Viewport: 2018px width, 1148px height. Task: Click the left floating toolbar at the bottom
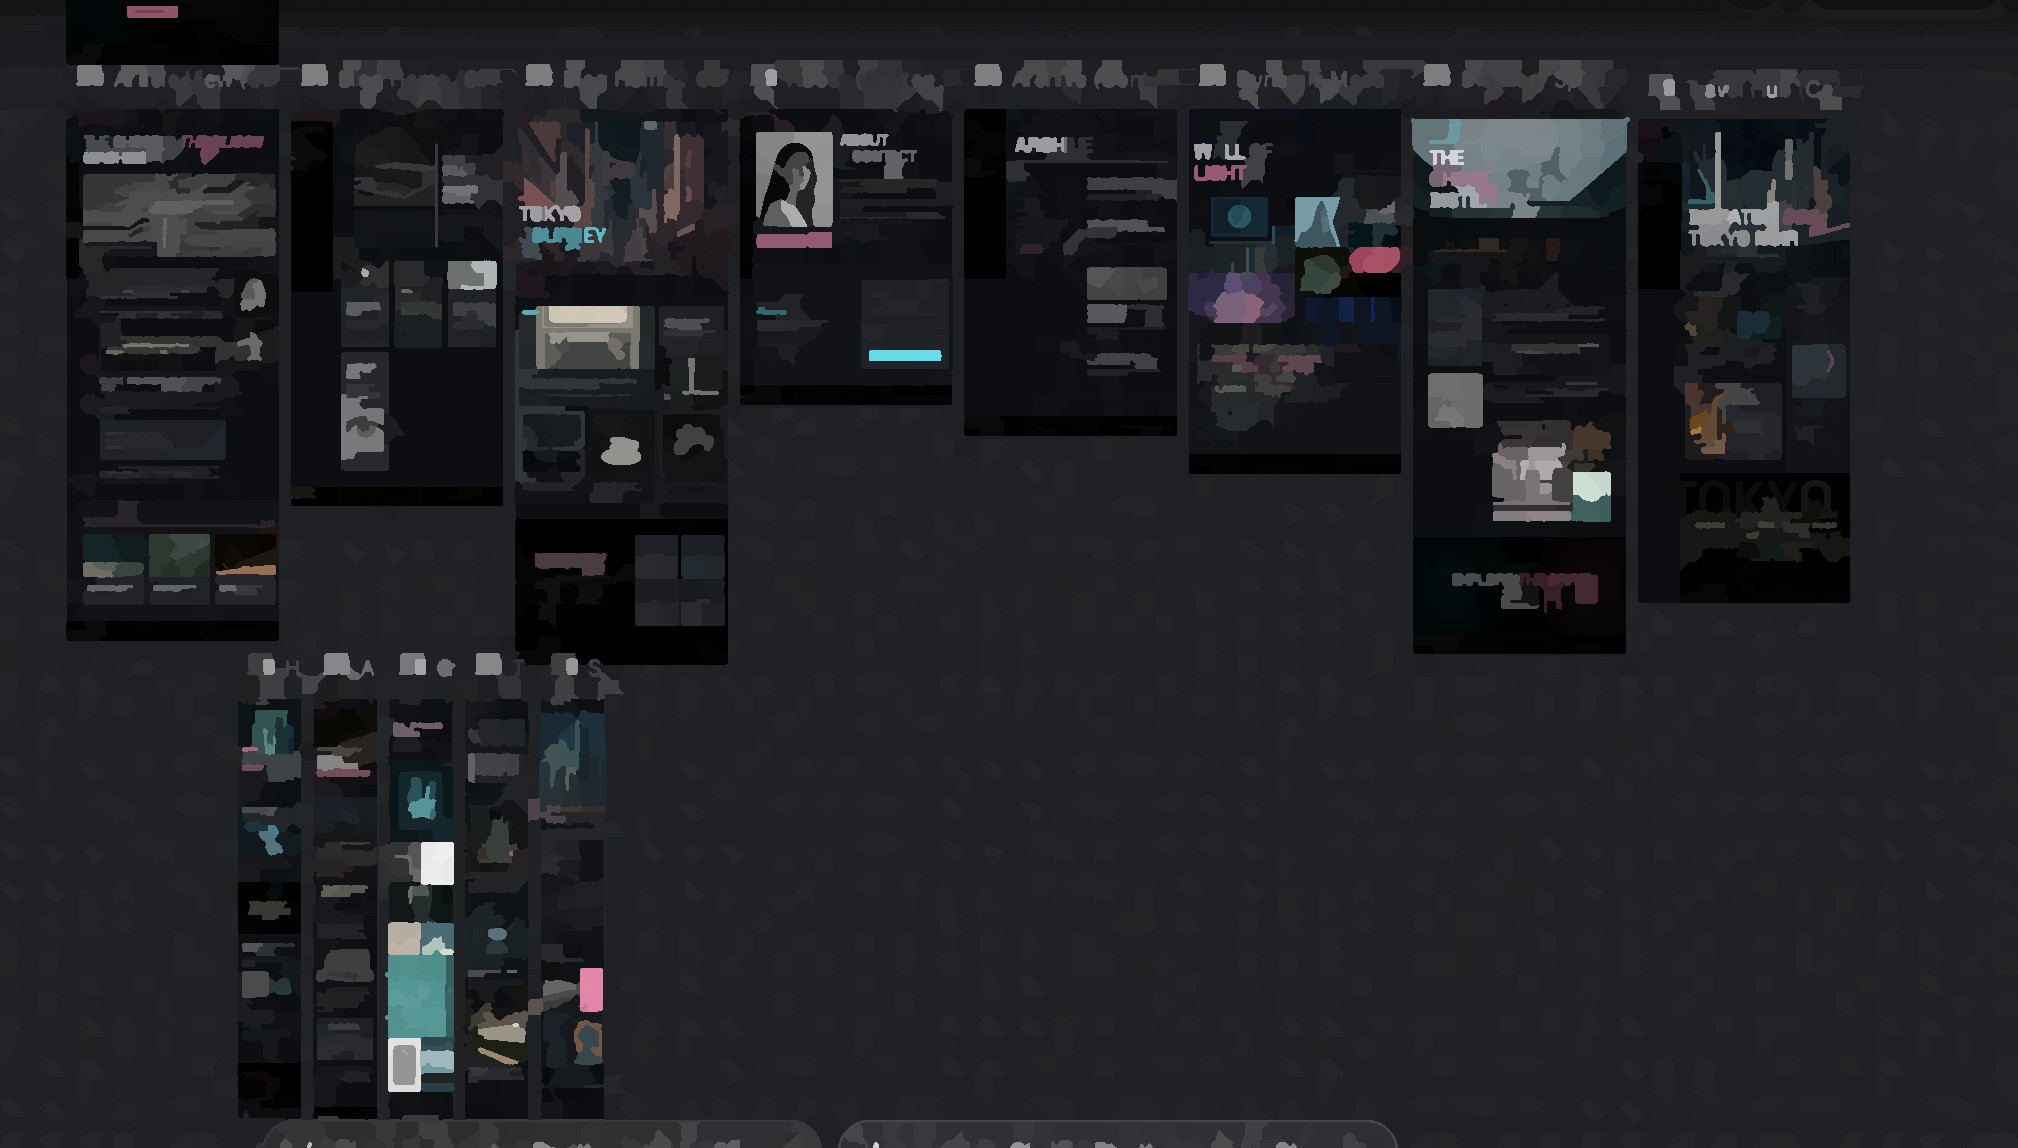[x=541, y=1137]
